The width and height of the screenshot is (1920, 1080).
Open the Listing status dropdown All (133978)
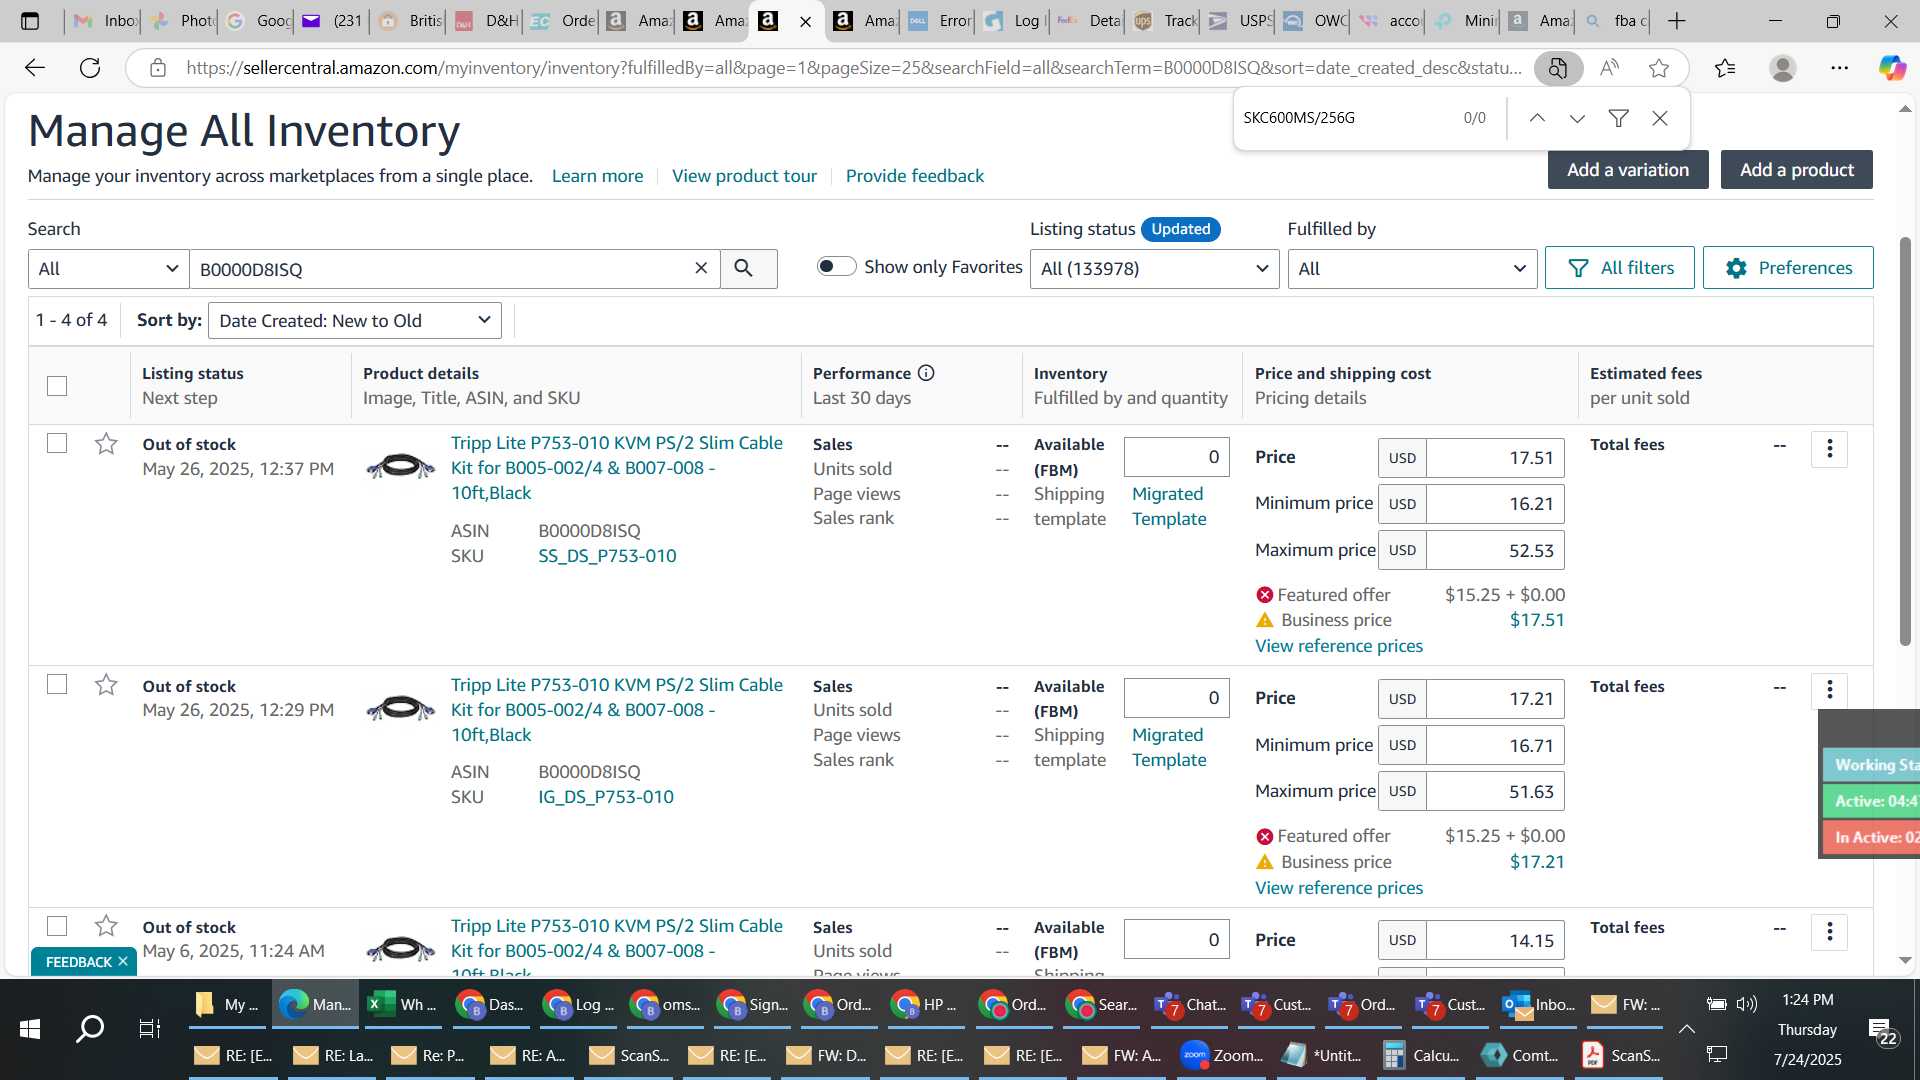1154,268
